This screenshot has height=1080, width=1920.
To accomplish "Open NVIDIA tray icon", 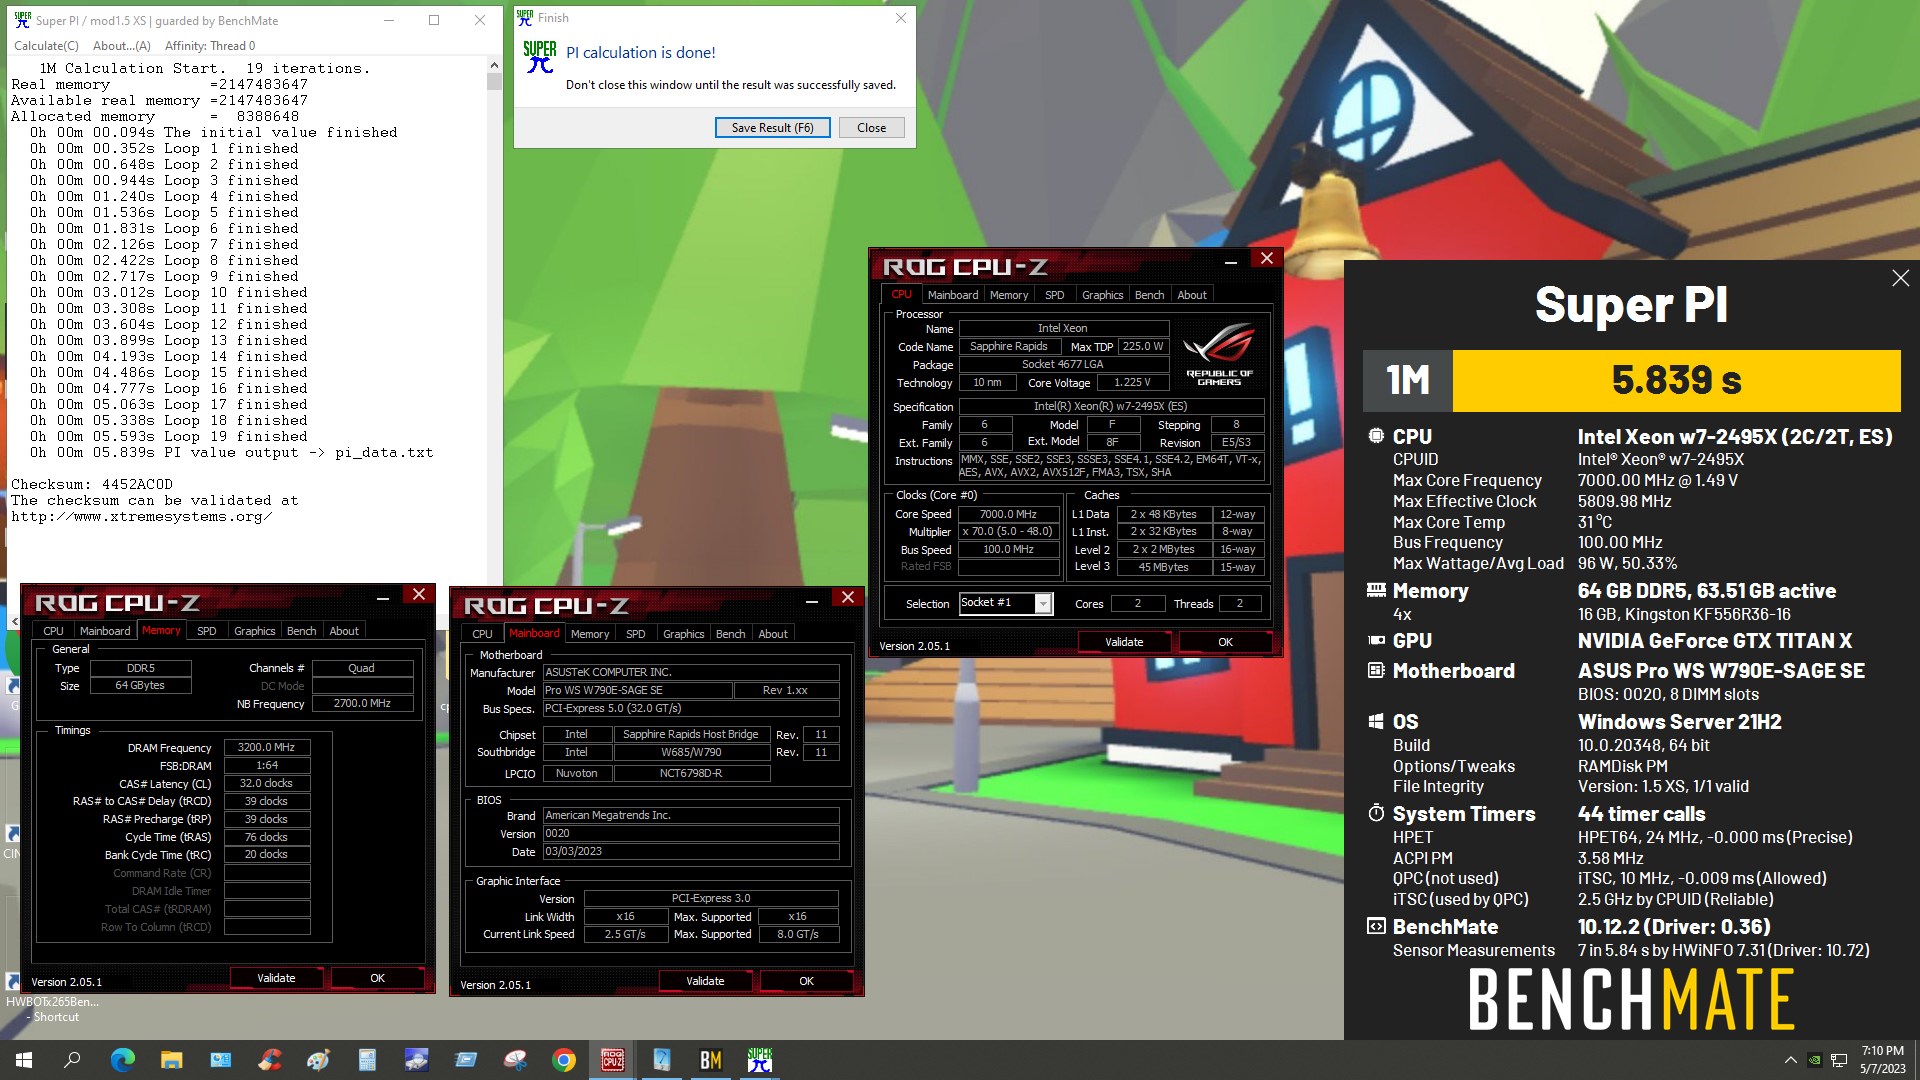I will 1814,1060.
